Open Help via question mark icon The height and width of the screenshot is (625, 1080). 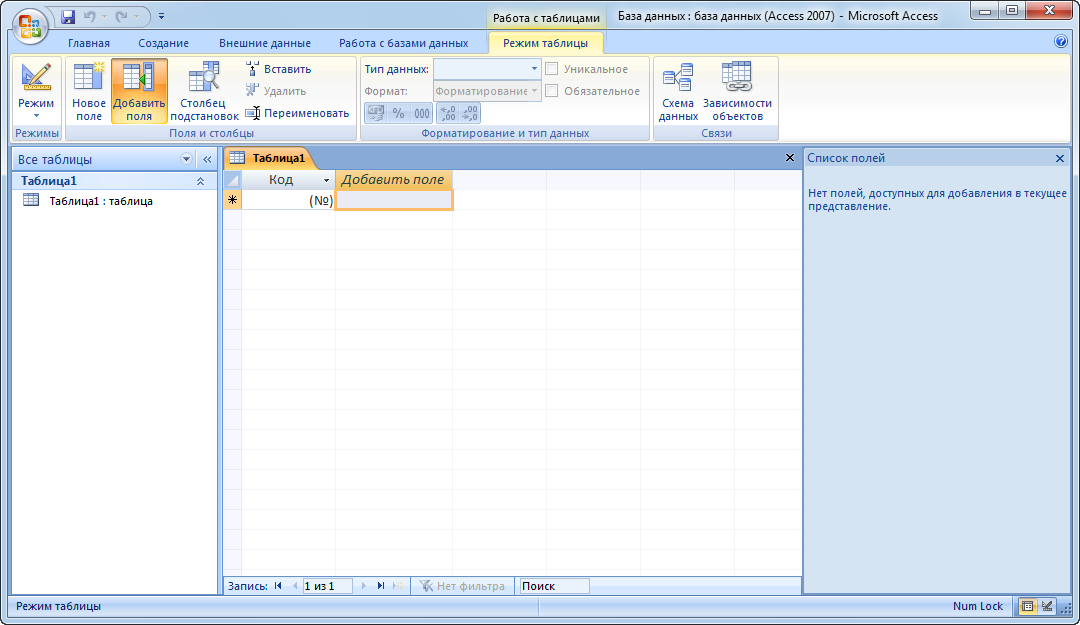click(x=1061, y=42)
